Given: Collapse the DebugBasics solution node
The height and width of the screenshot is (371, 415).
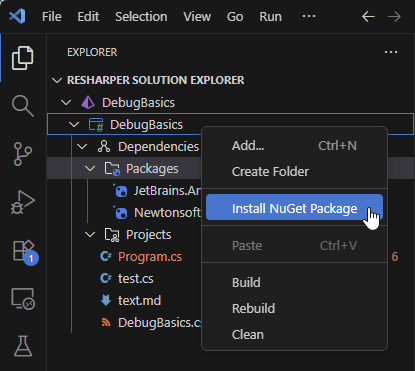Looking at the screenshot, I should (x=66, y=102).
